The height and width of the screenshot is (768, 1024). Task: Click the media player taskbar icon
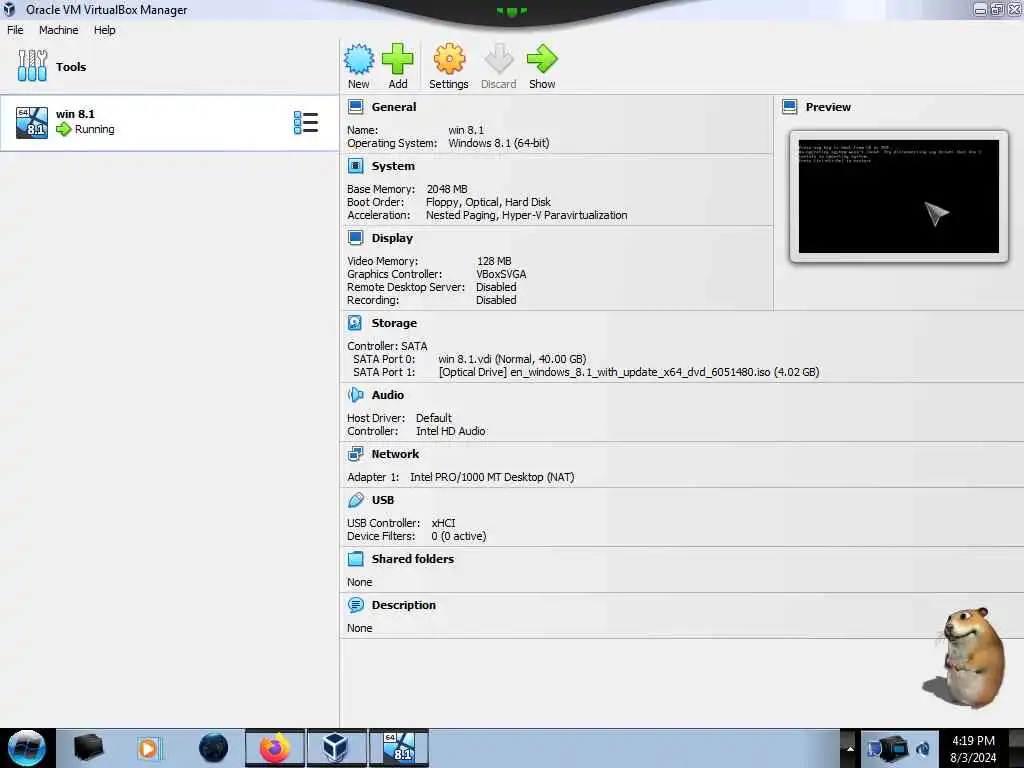point(149,748)
